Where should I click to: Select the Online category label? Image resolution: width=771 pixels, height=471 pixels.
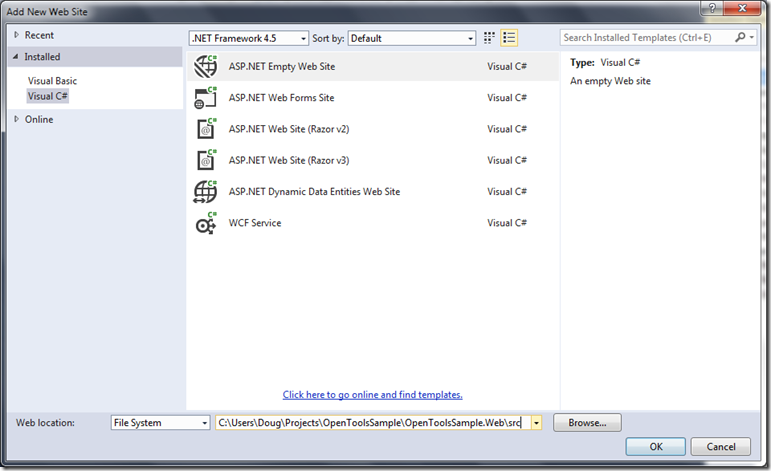(39, 119)
